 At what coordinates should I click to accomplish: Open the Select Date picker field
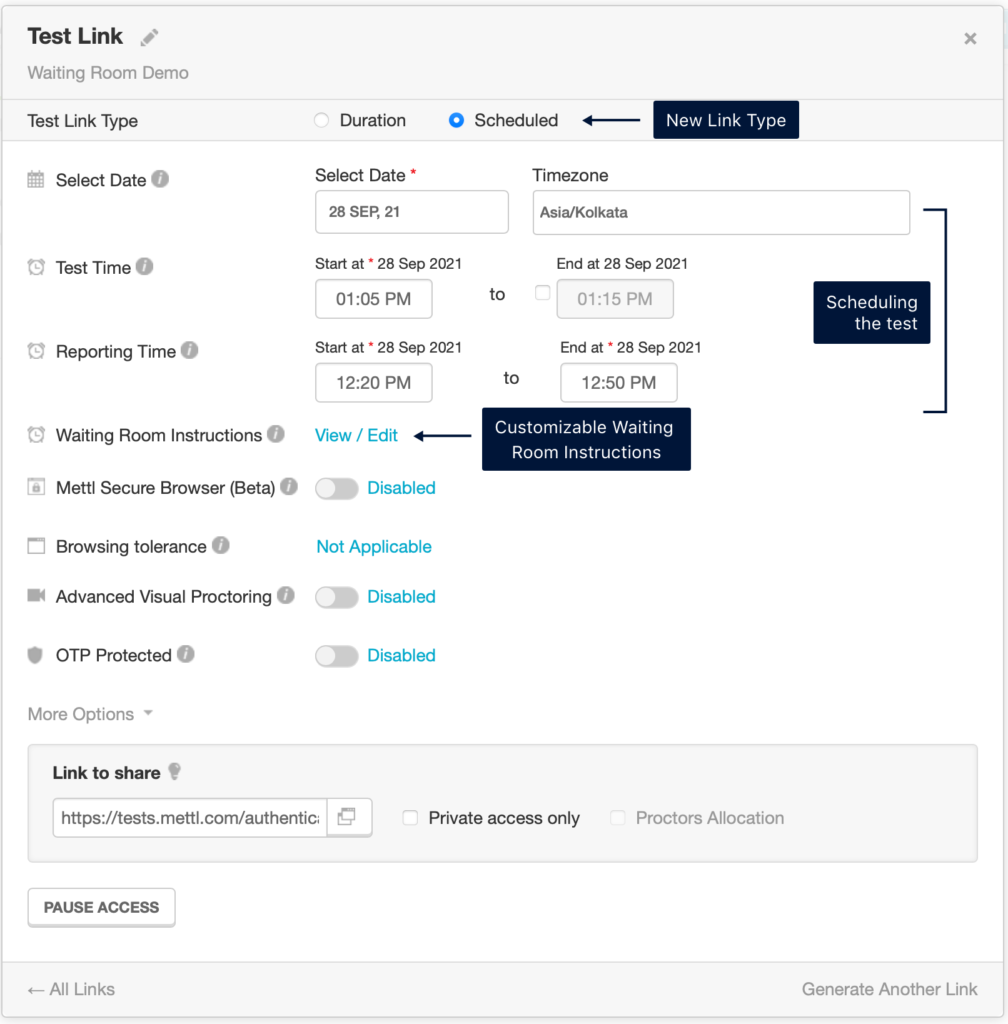tap(411, 212)
